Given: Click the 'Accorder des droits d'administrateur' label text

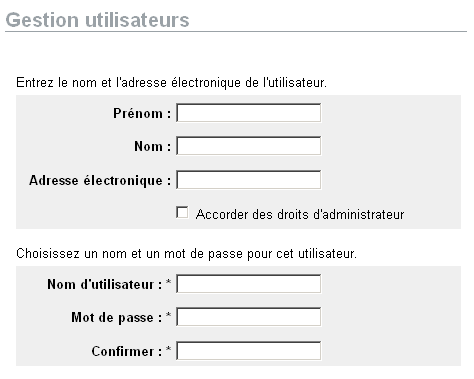Looking at the screenshot, I should 300,214.
